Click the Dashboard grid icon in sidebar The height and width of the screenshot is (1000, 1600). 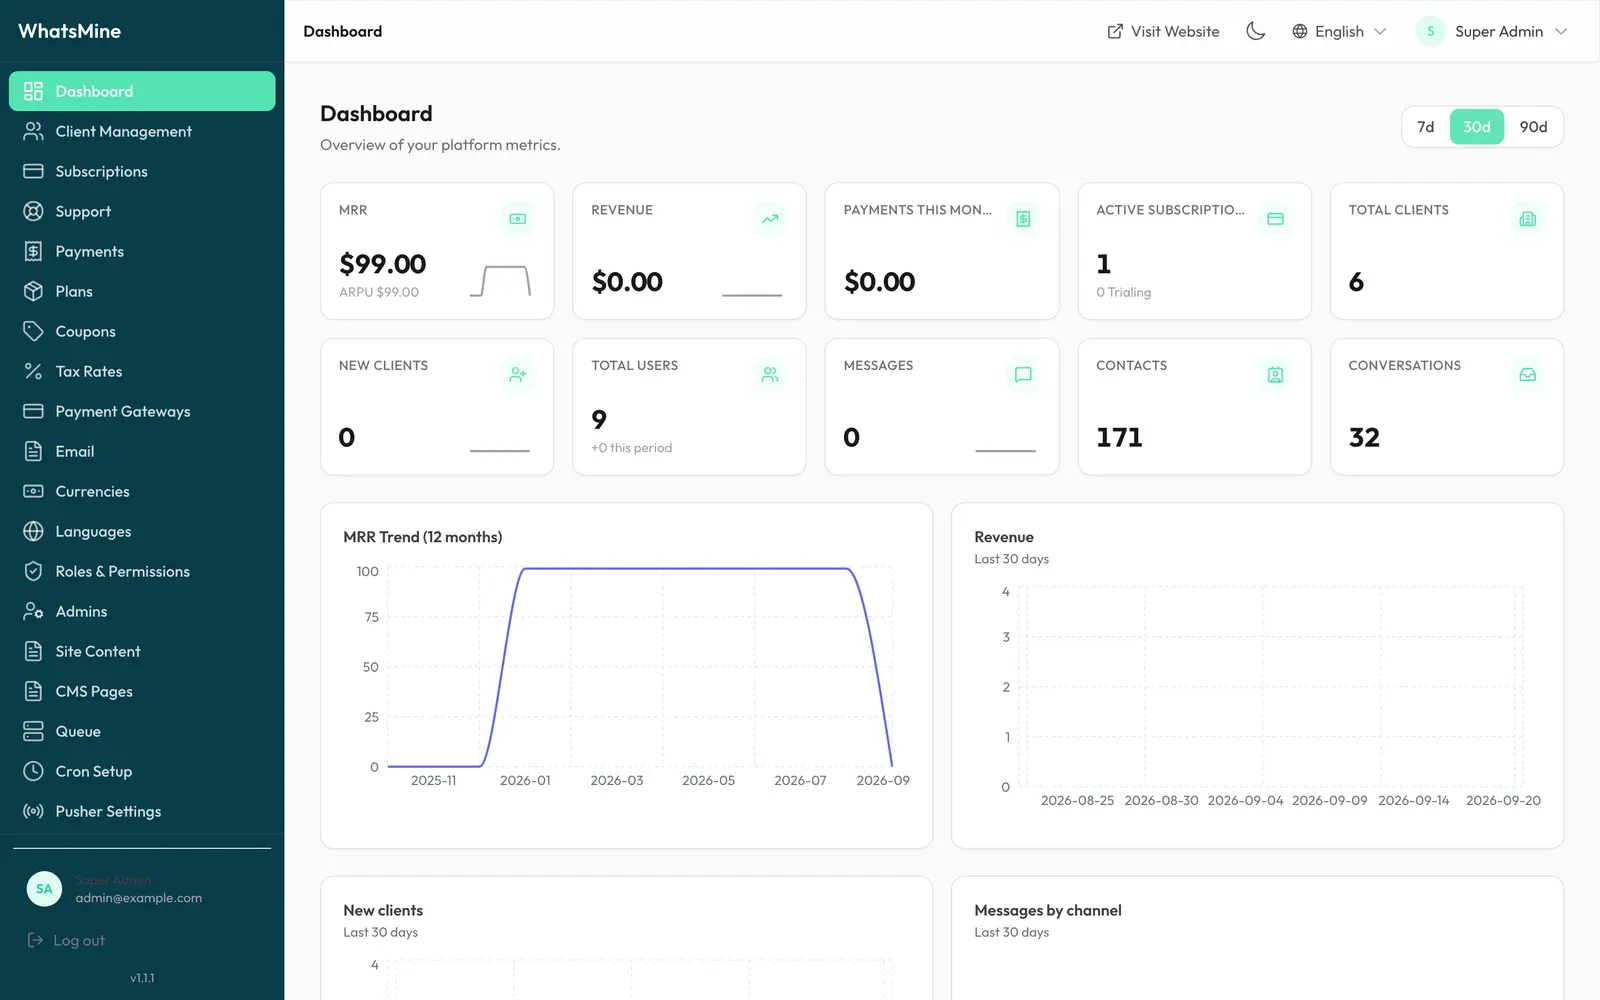coord(33,91)
